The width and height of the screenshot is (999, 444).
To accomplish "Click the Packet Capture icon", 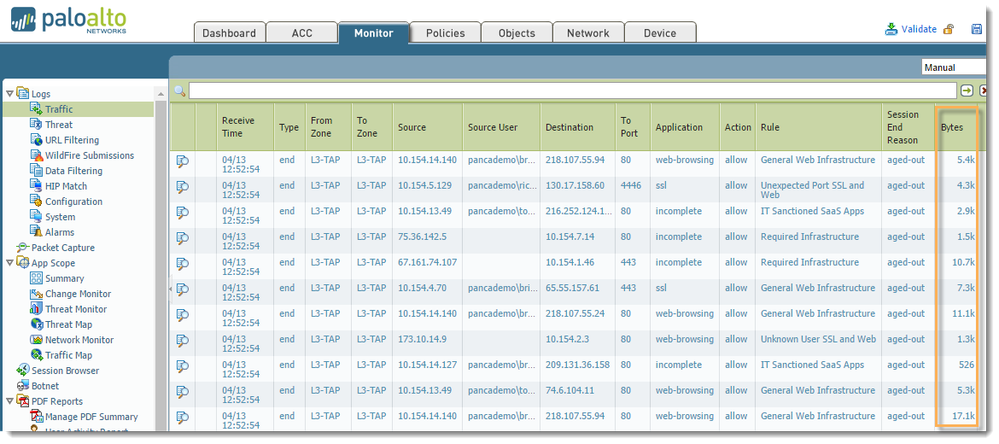I will pyautogui.click(x=23, y=247).
